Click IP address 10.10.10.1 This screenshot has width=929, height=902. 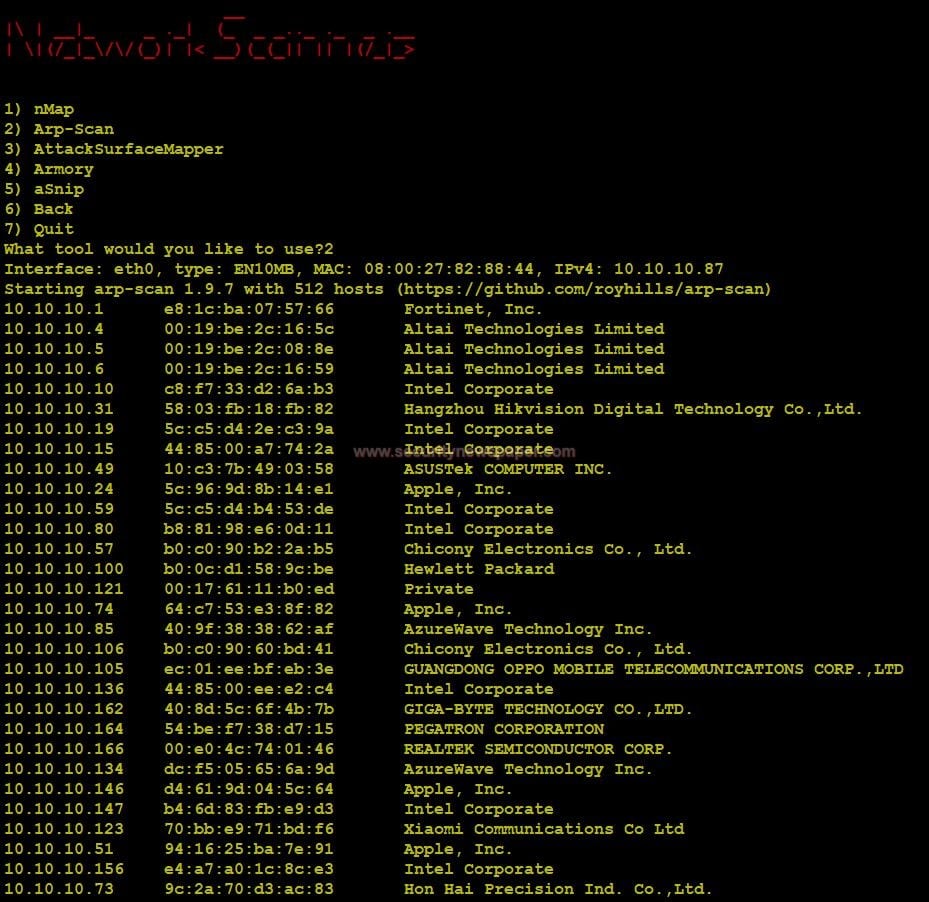tap(54, 309)
